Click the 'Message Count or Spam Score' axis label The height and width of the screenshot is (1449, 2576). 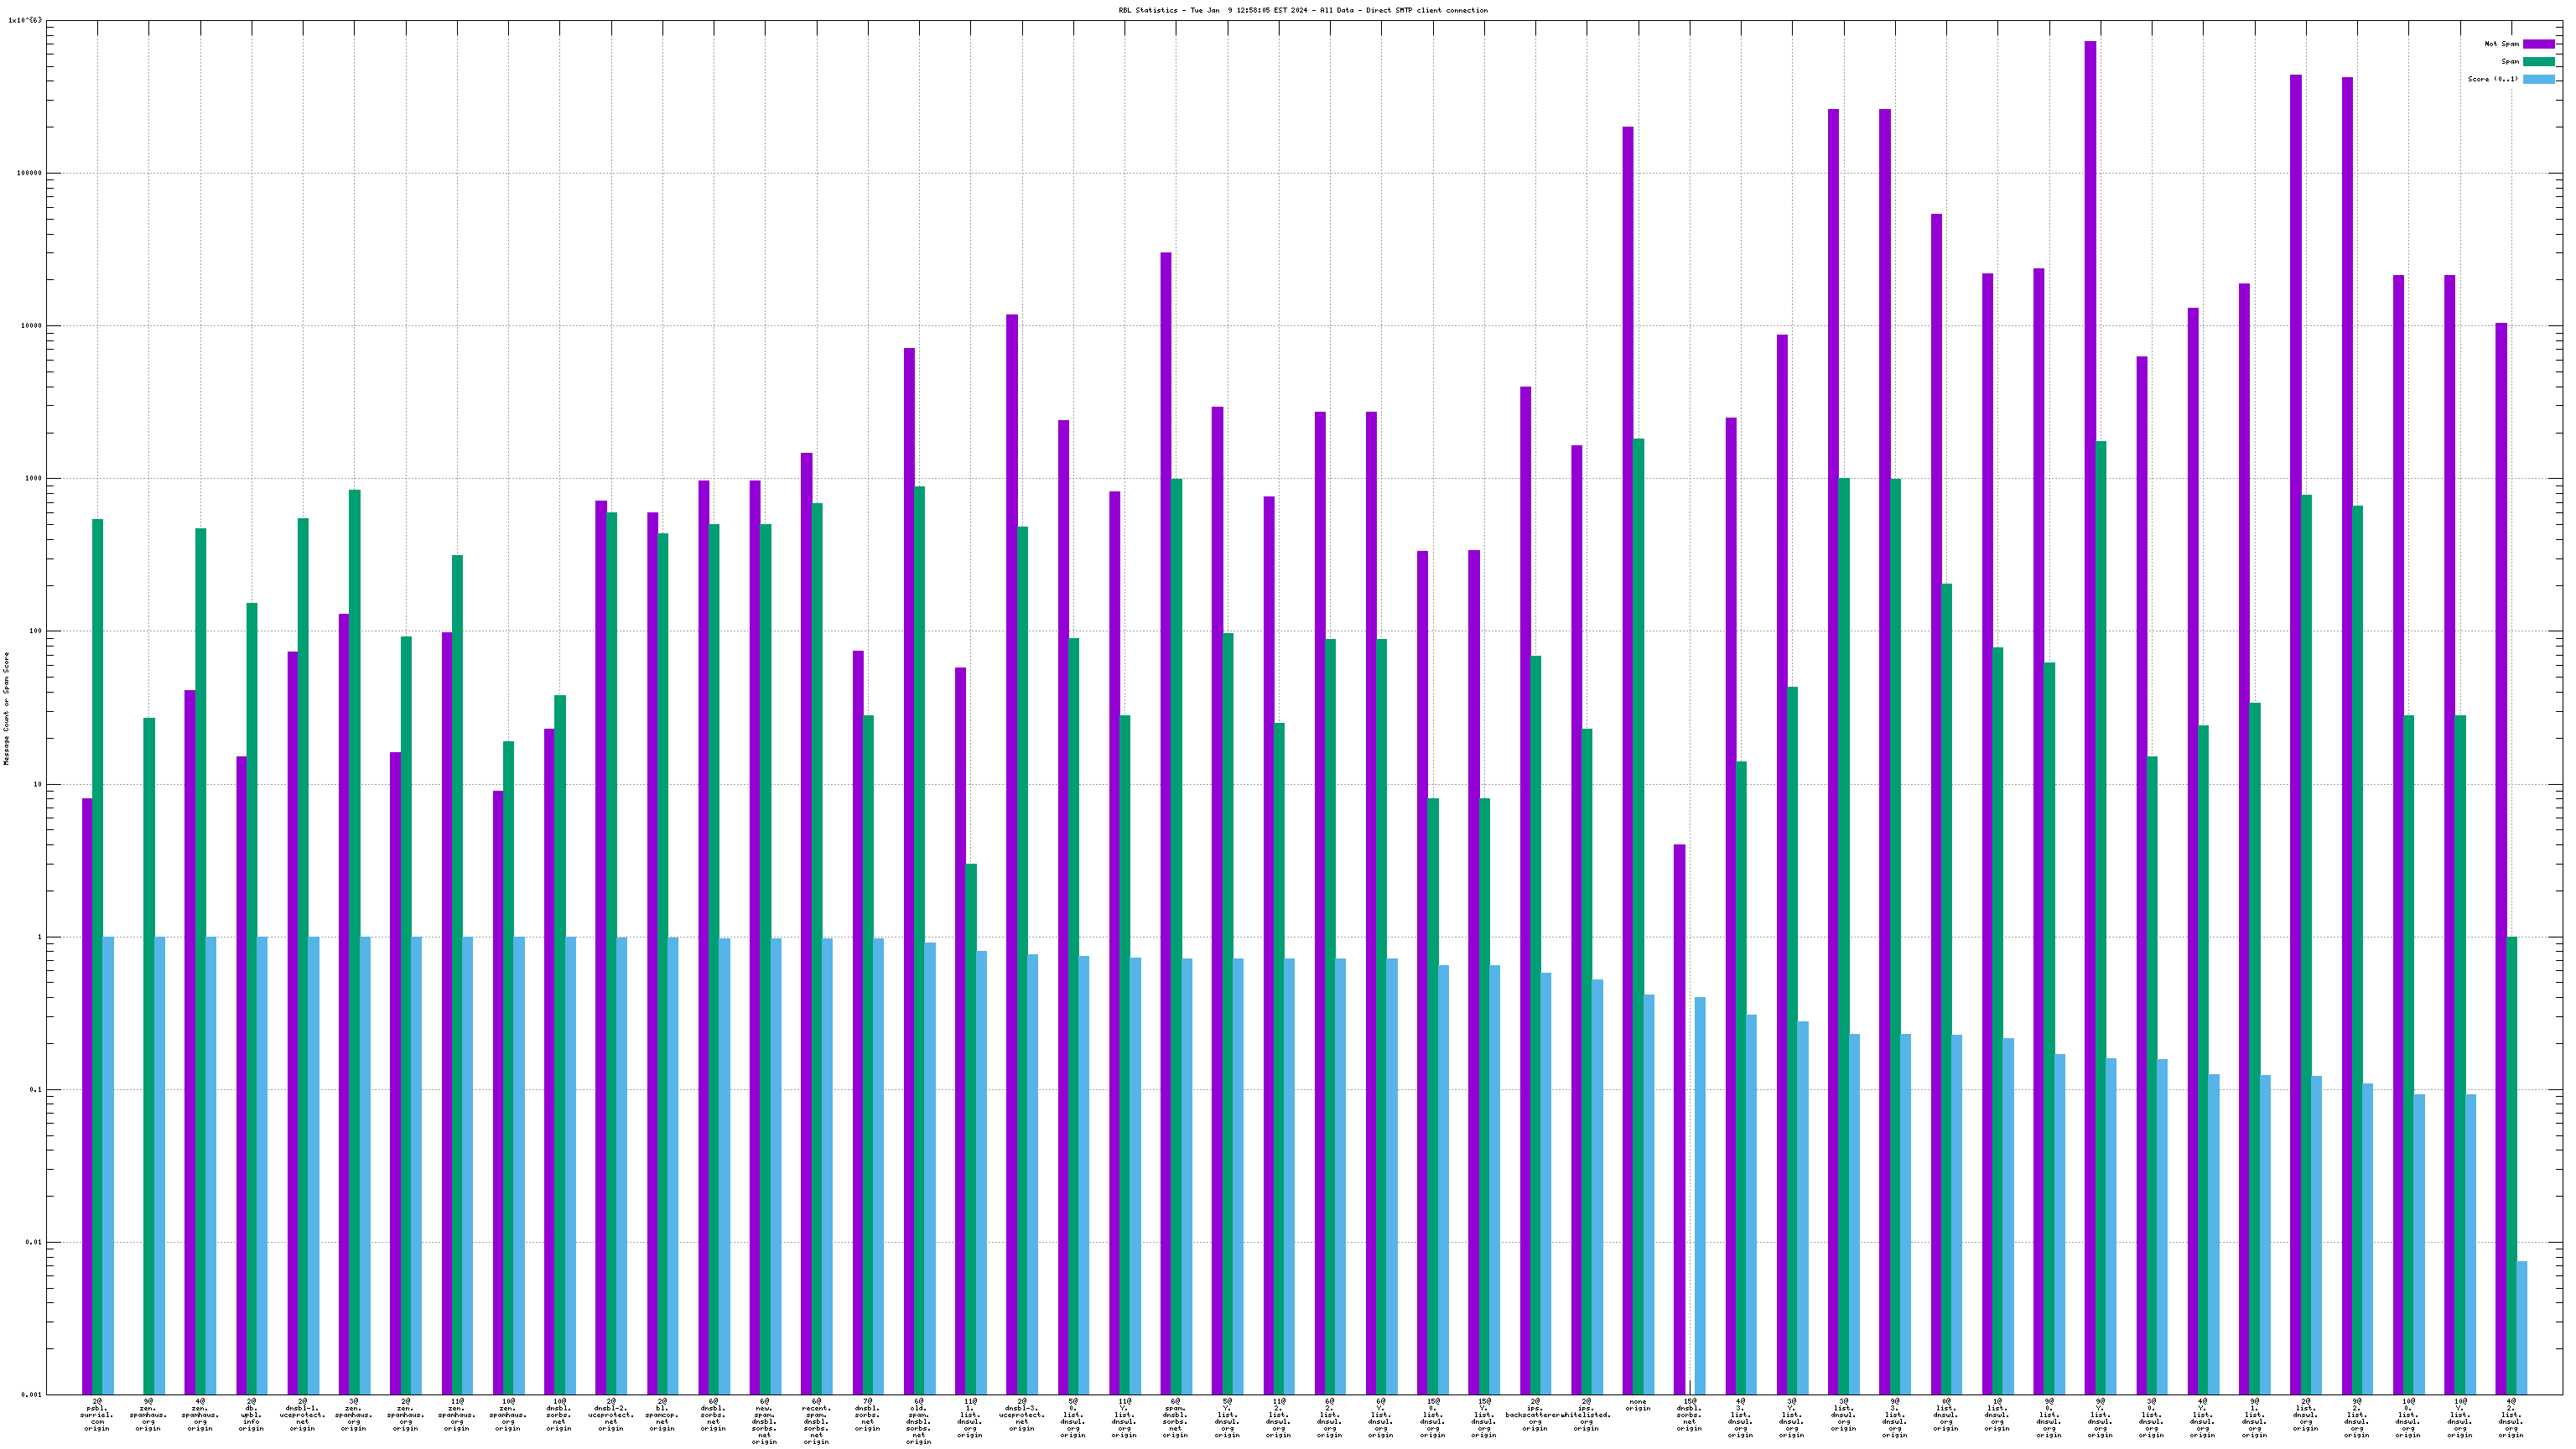click(x=6, y=708)
